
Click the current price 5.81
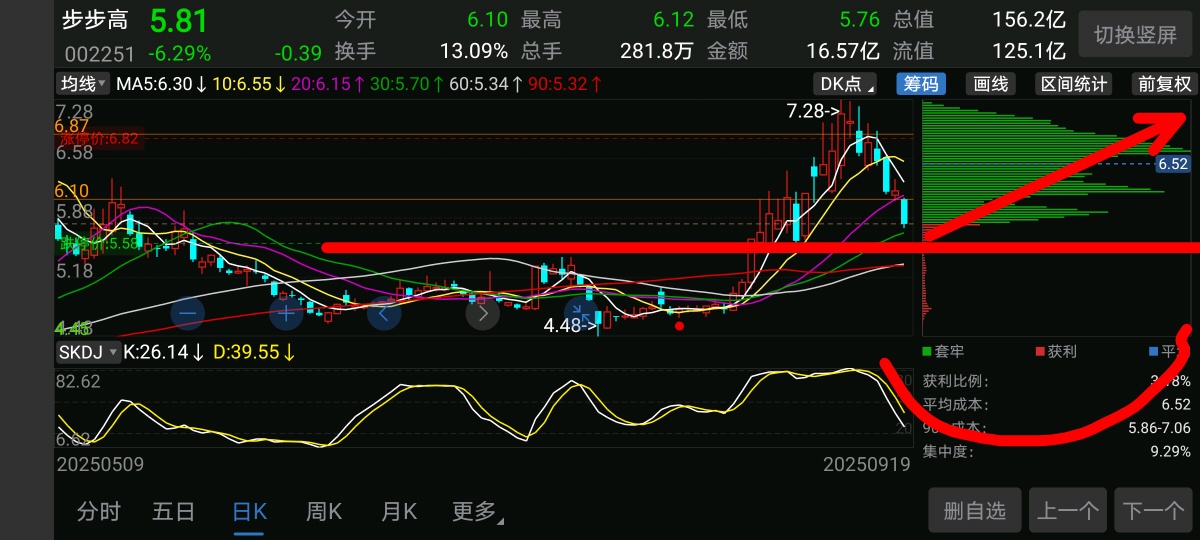click(179, 21)
